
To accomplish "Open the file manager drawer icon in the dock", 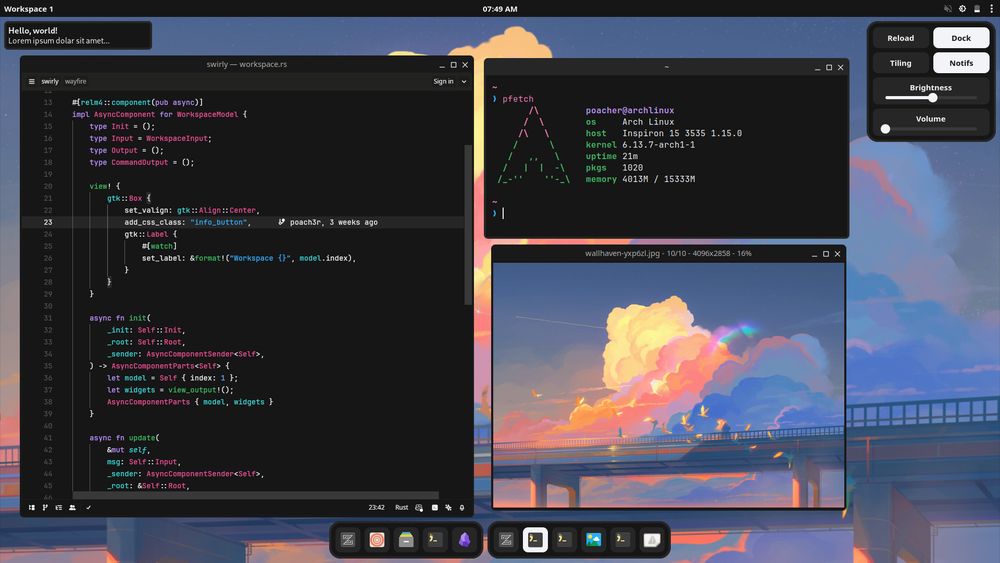I will 406,540.
